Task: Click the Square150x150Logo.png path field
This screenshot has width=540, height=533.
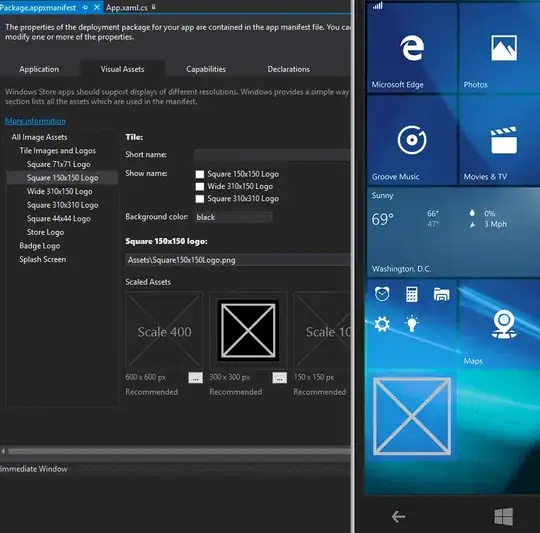Action: tap(238, 260)
